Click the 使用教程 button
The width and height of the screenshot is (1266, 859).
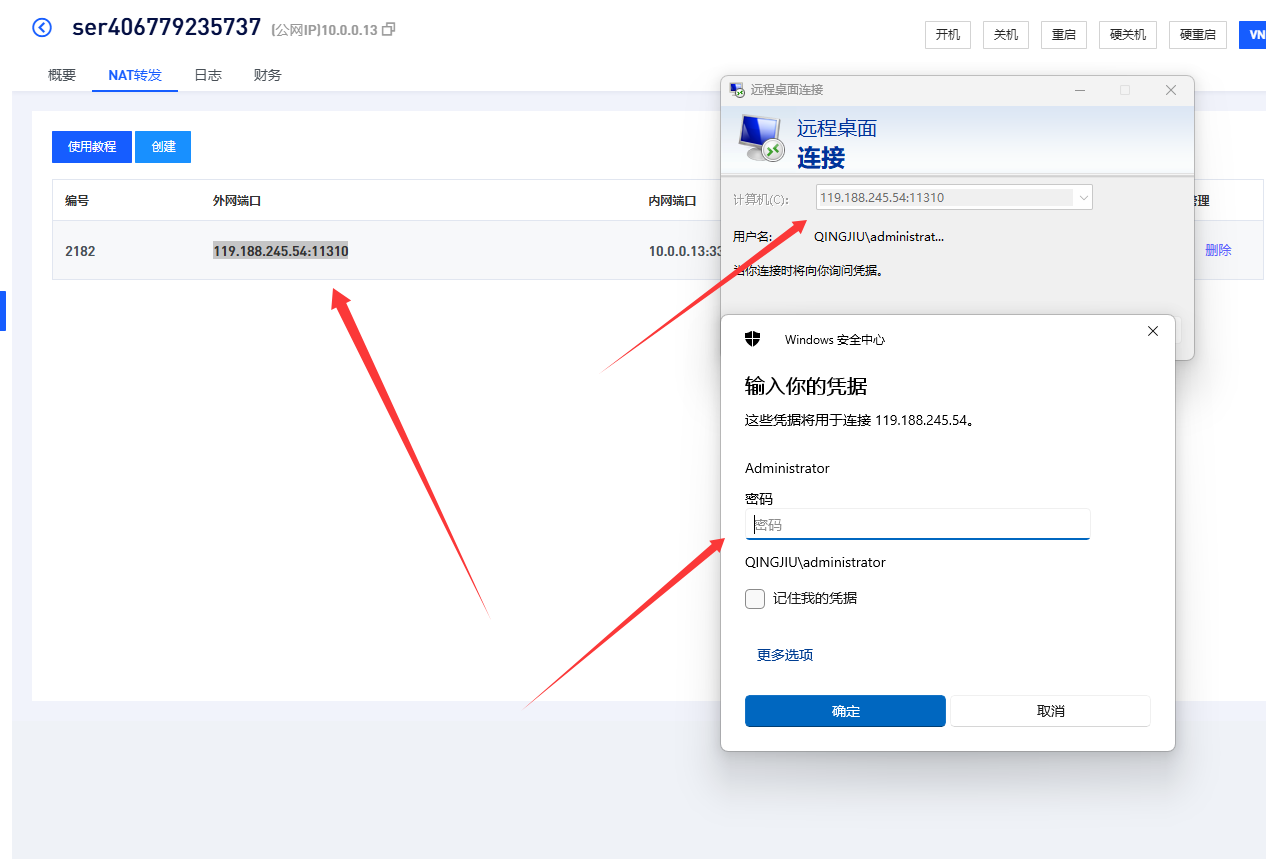[92, 147]
